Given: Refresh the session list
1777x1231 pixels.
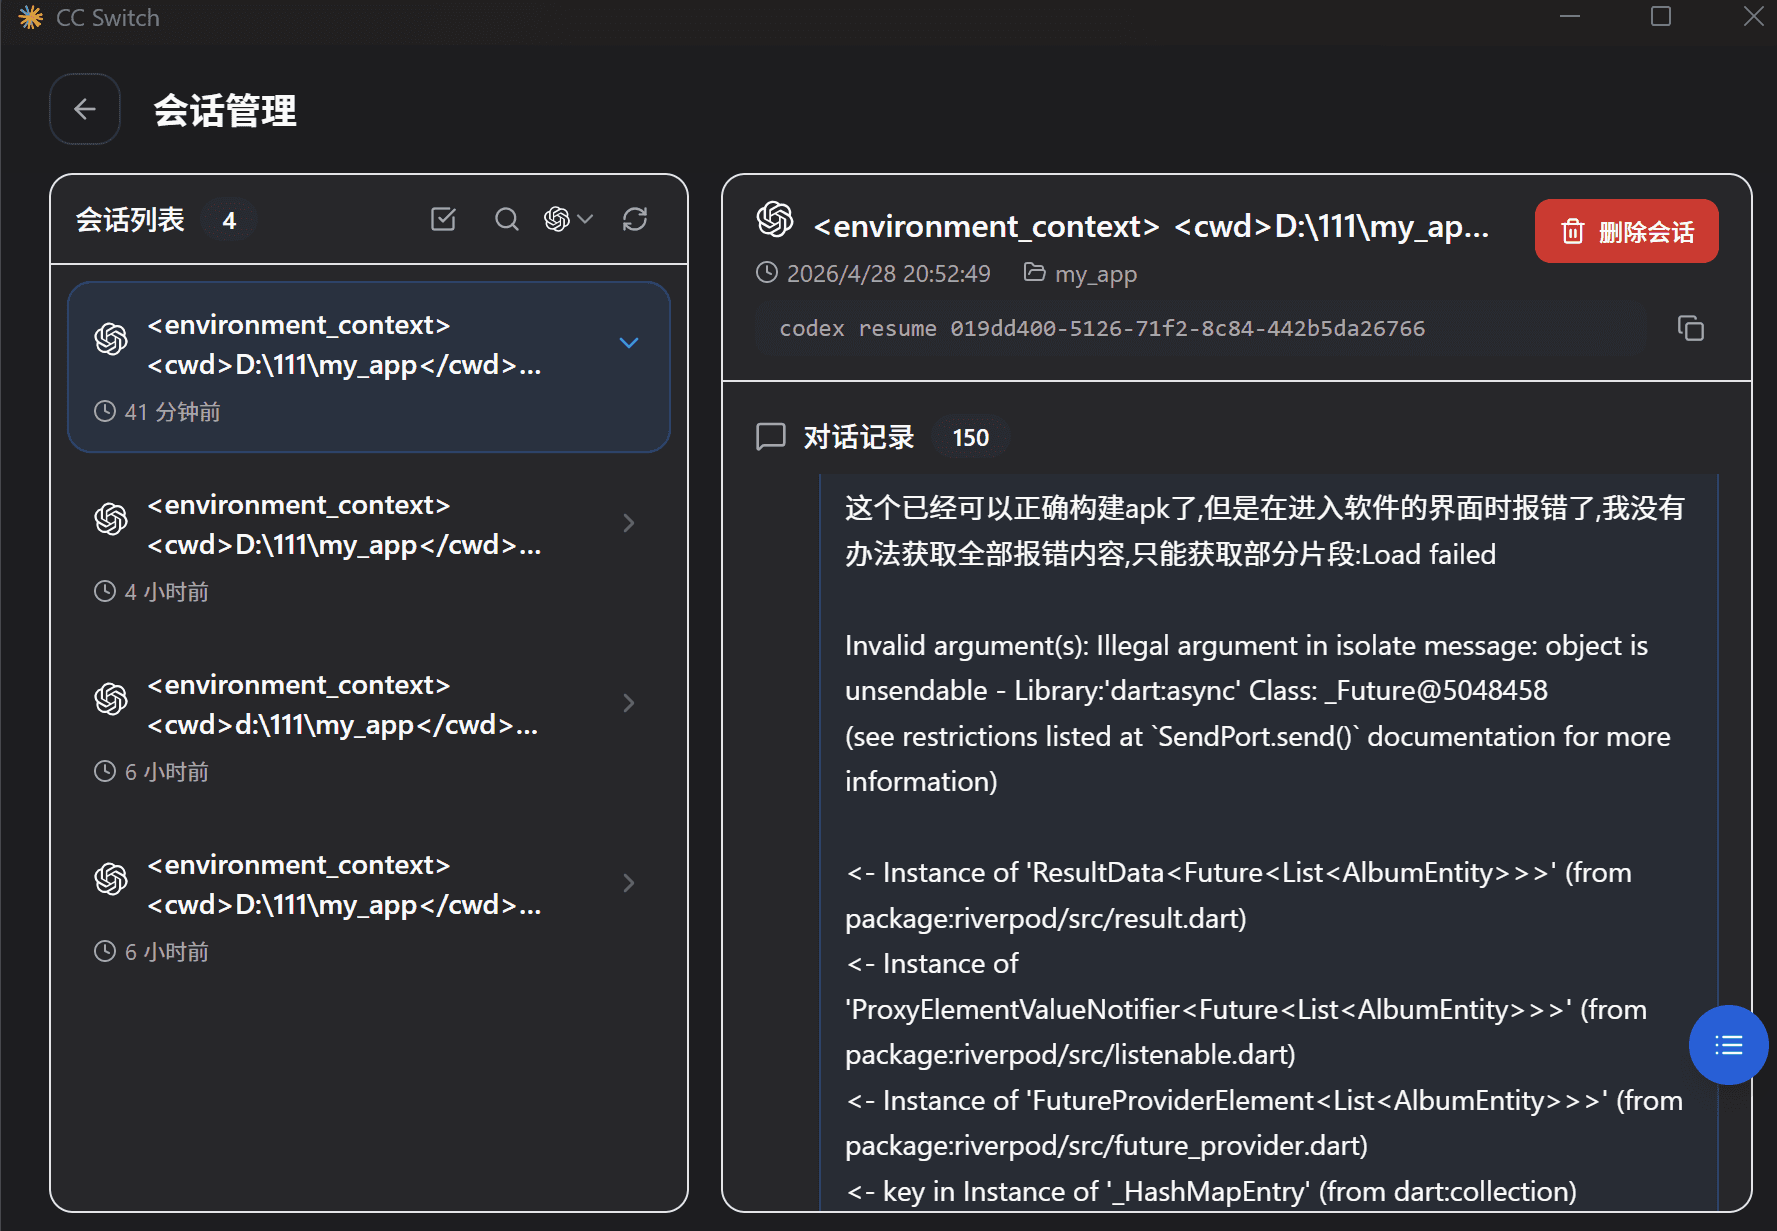Looking at the screenshot, I should pos(635,219).
